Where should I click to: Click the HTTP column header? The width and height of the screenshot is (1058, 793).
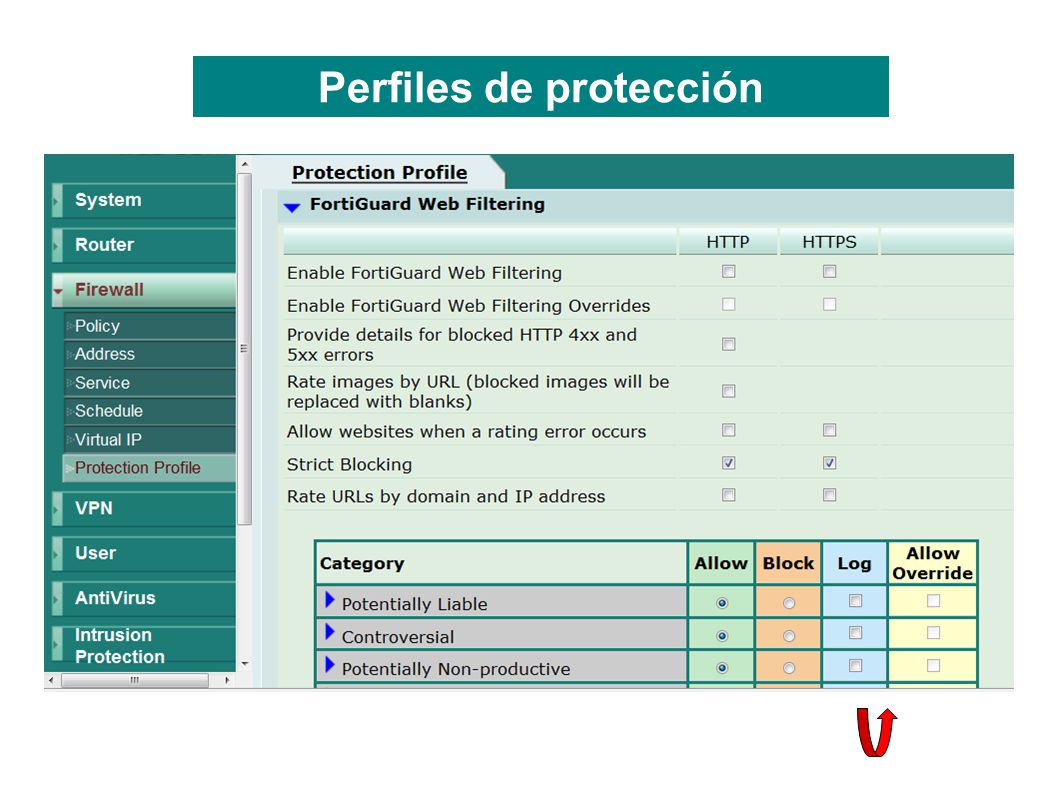coord(727,242)
